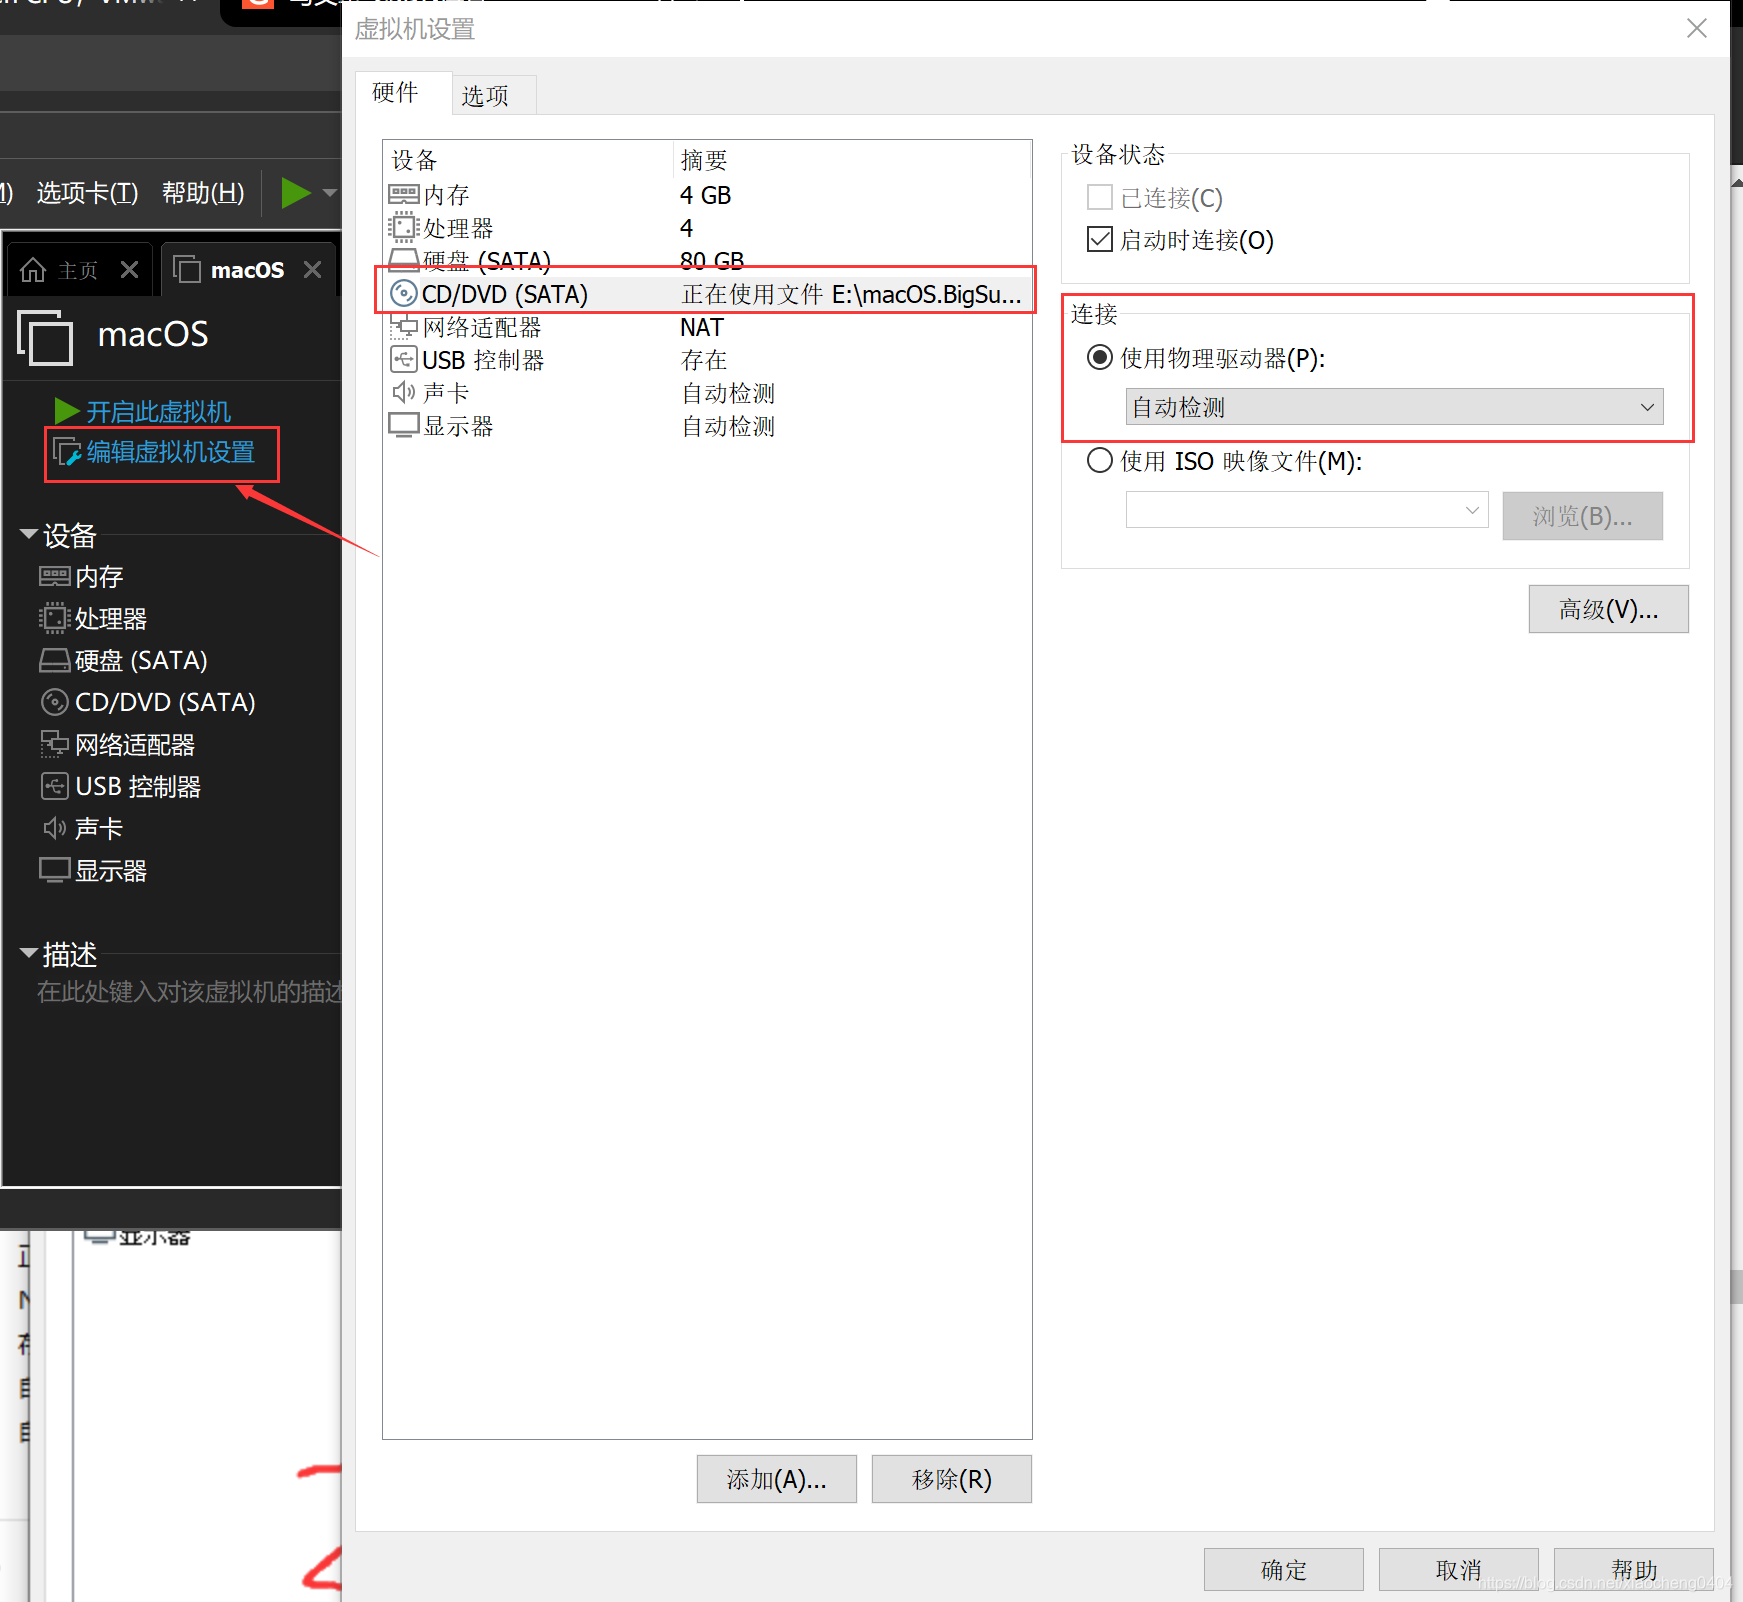The image size is (1743, 1602).
Task: Click the 开启此虚拟机 link
Action: click(x=158, y=411)
